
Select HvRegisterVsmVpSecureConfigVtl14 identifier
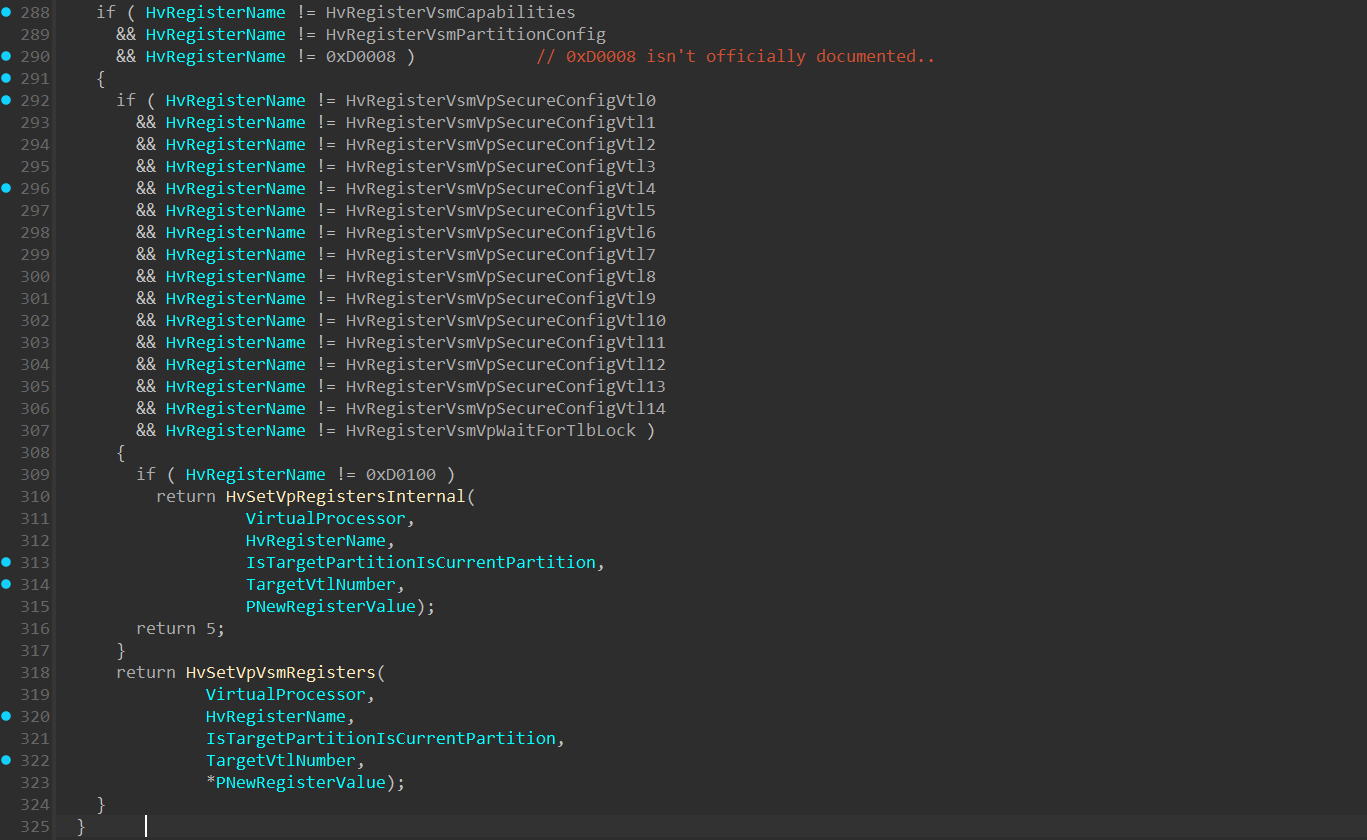(505, 408)
